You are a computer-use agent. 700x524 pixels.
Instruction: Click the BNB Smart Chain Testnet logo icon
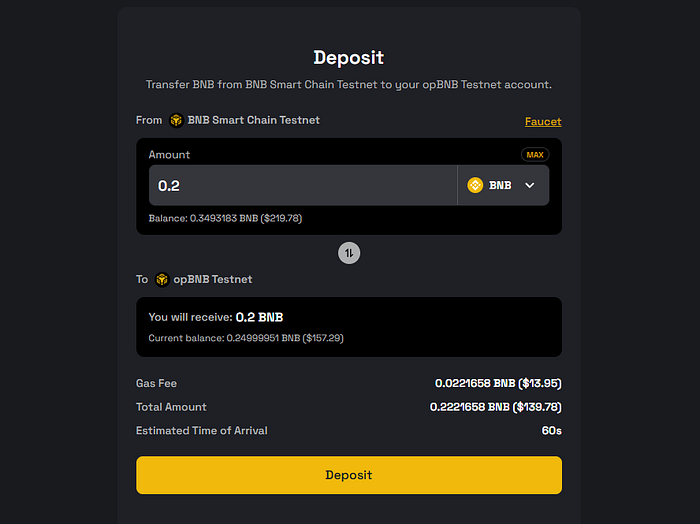tap(176, 120)
